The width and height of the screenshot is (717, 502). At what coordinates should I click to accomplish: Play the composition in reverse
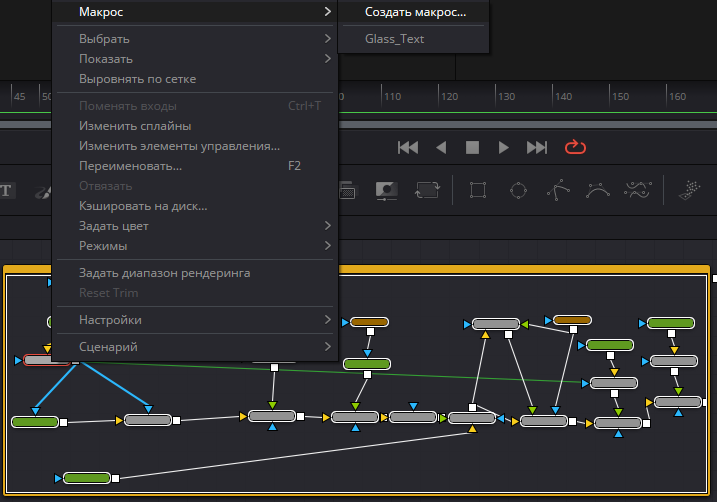point(441,148)
